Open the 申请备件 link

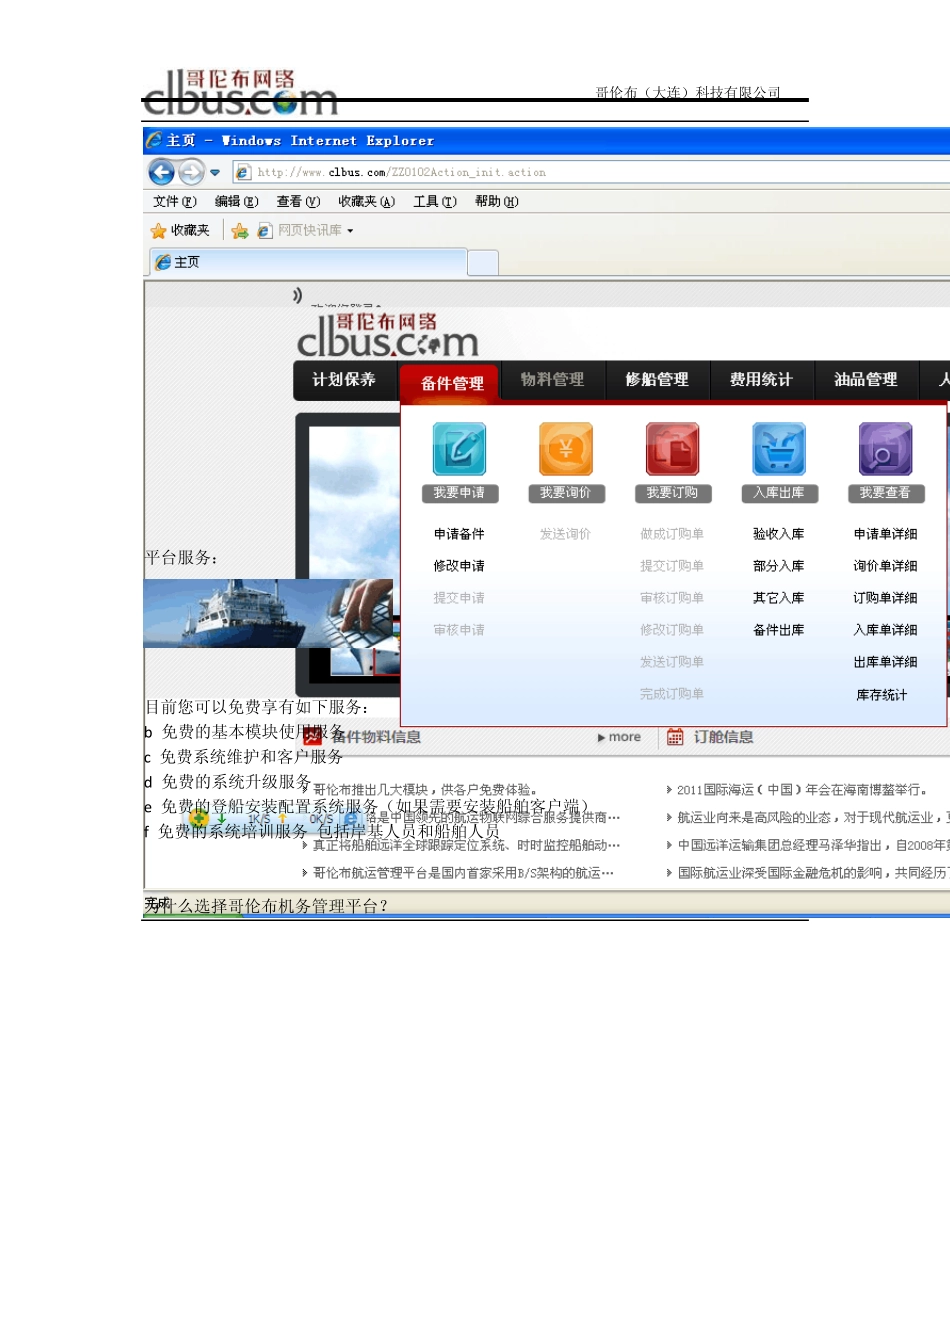(459, 534)
